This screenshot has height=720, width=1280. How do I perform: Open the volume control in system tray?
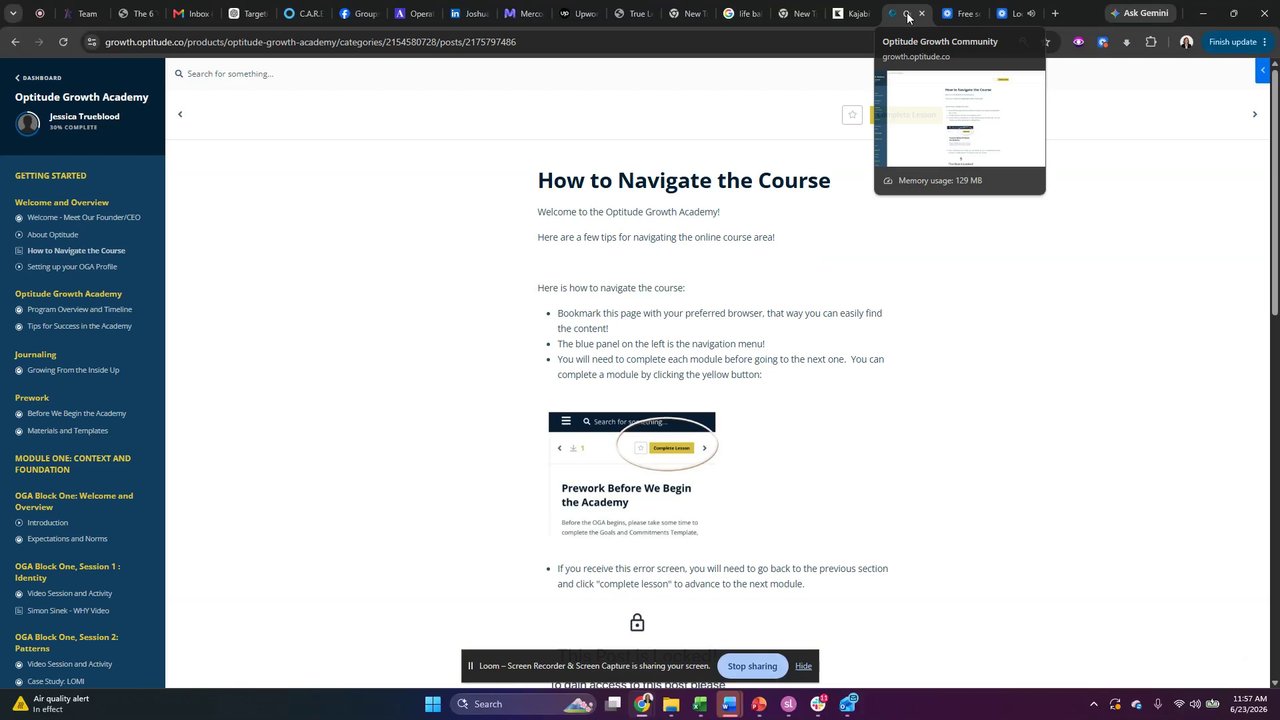coord(1195,704)
